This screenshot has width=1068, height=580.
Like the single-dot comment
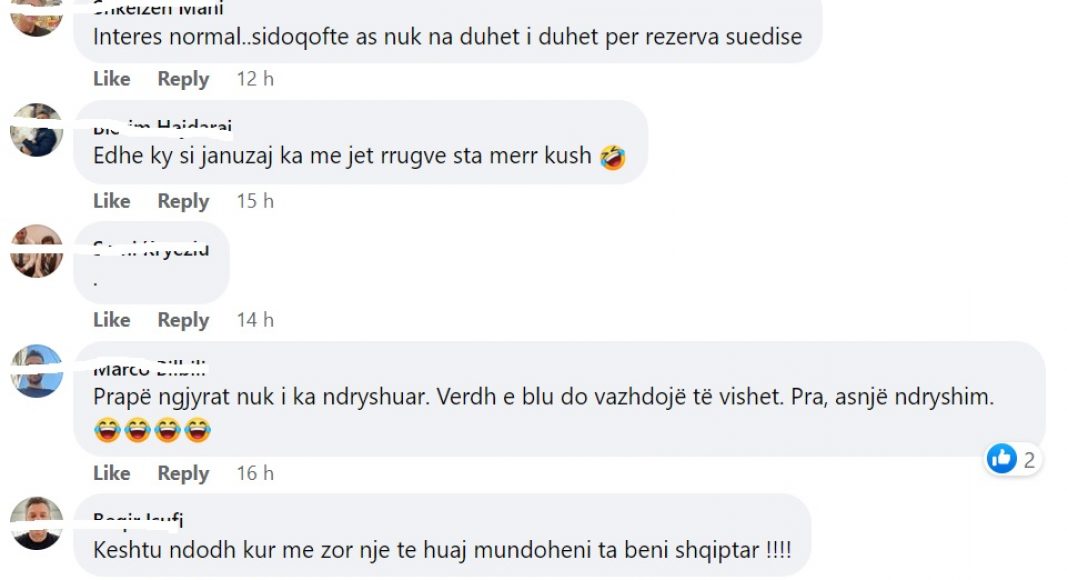pyautogui.click(x=112, y=319)
